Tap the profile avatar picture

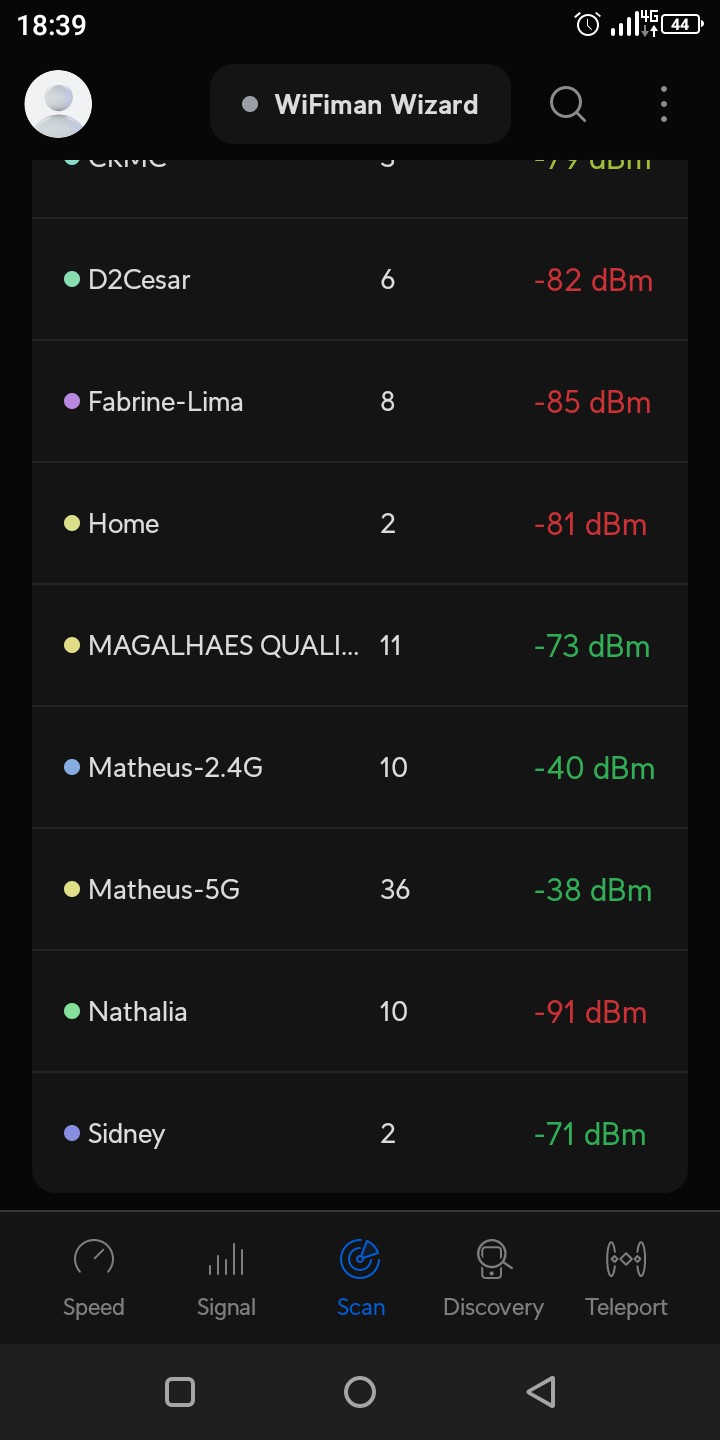click(58, 104)
